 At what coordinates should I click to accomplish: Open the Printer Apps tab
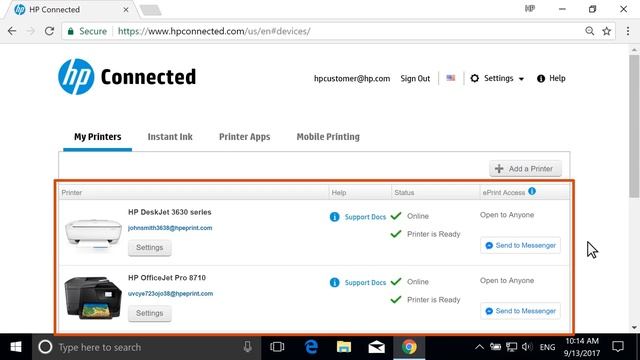244,137
